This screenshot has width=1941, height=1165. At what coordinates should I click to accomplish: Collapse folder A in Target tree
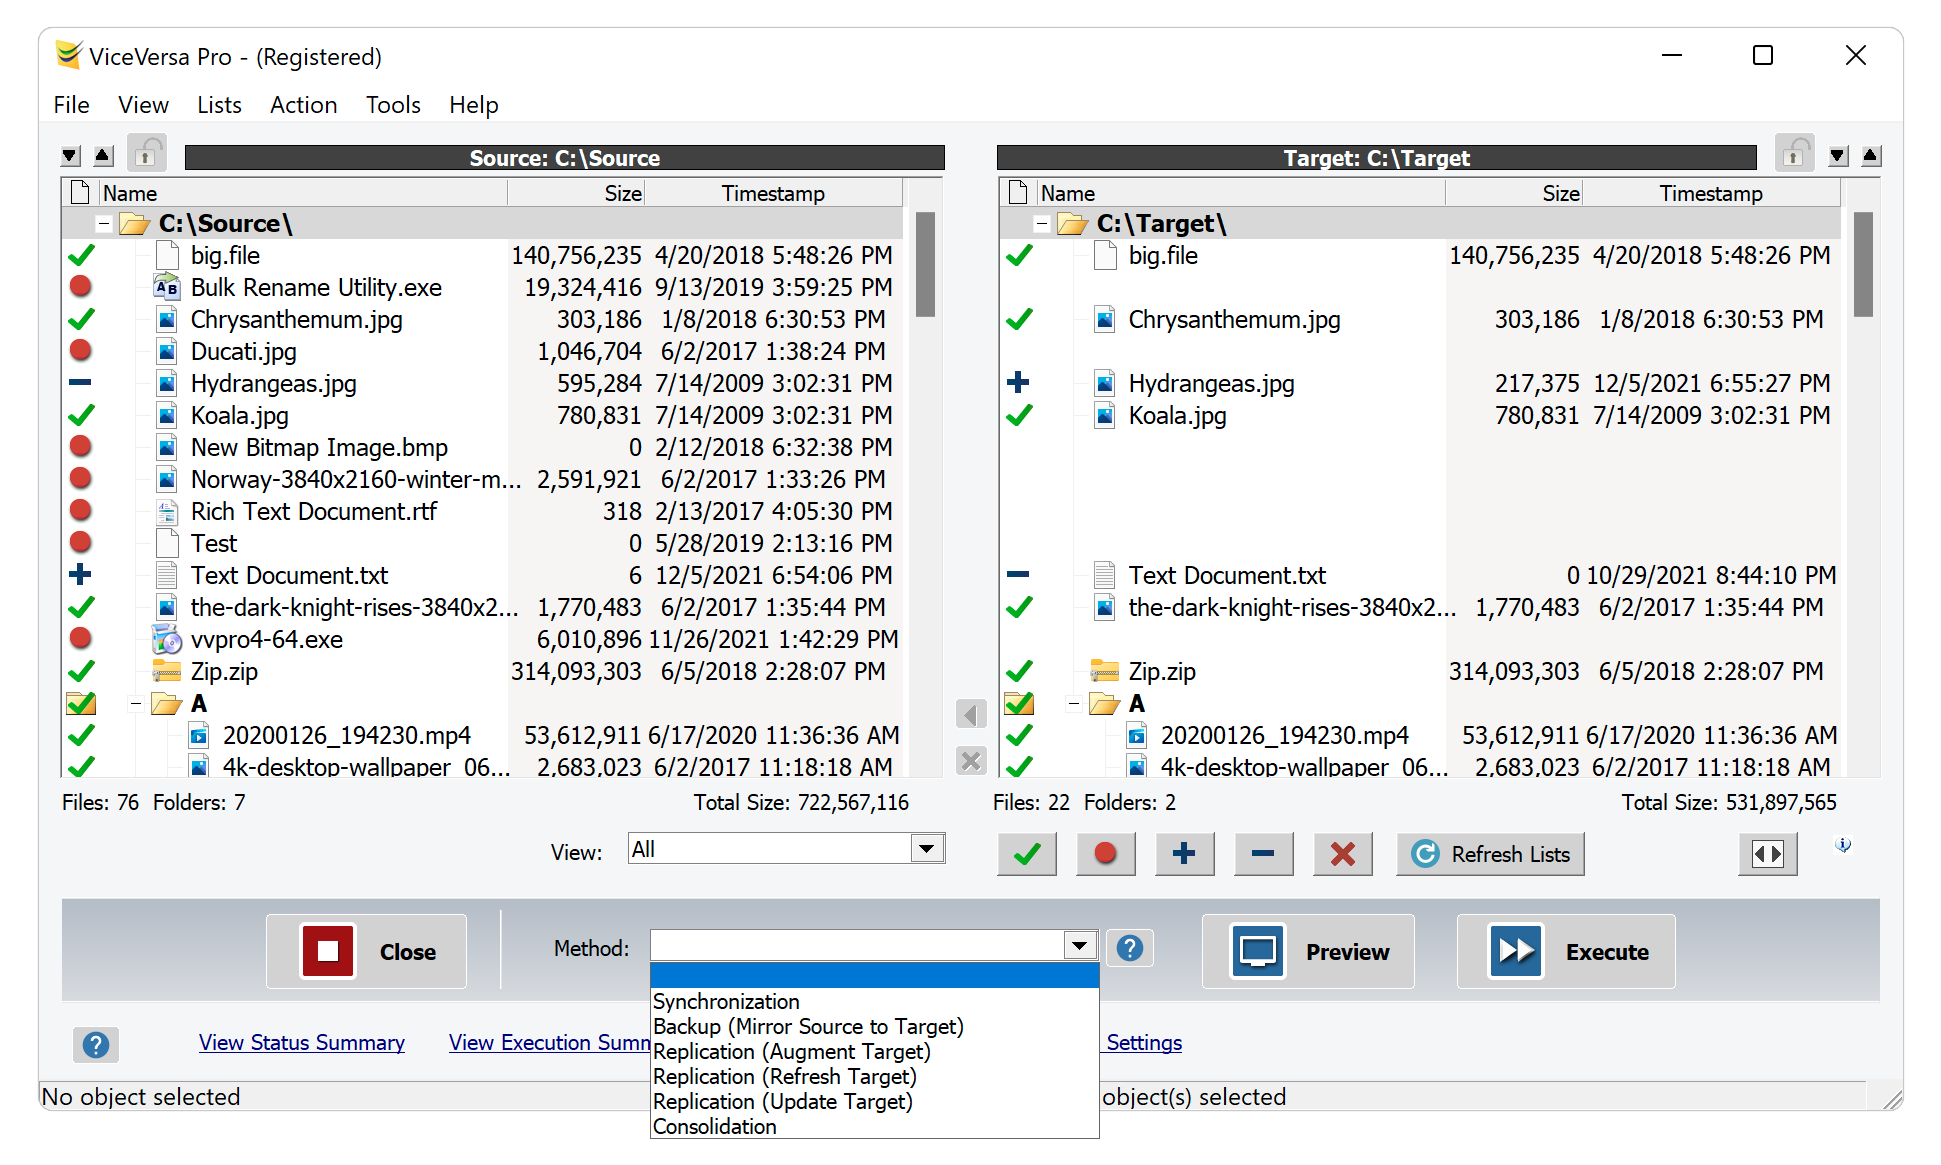pyautogui.click(x=1074, y=704)
